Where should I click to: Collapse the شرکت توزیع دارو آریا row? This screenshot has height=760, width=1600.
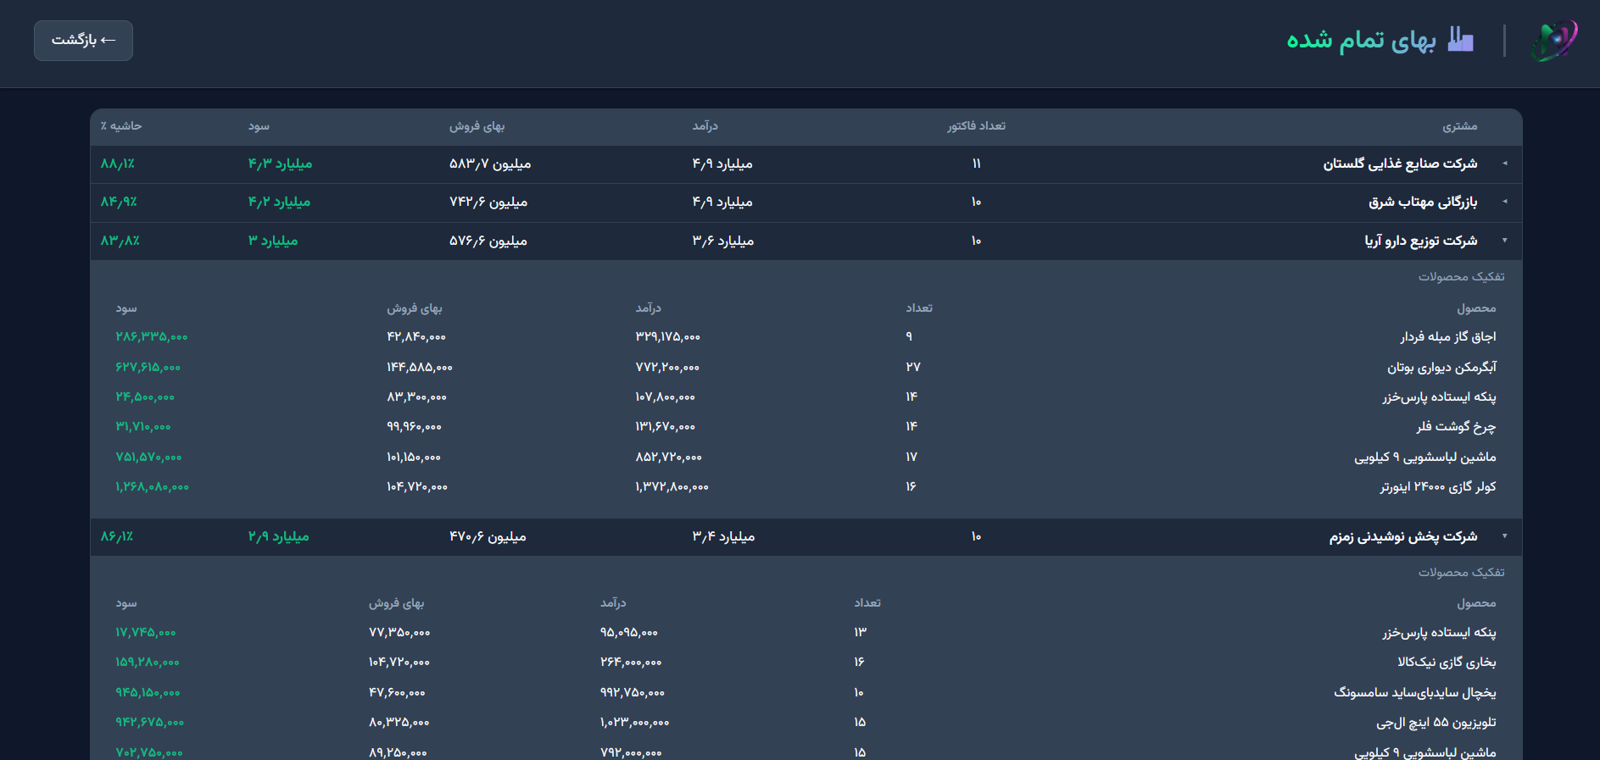[x=1504, y=241]
